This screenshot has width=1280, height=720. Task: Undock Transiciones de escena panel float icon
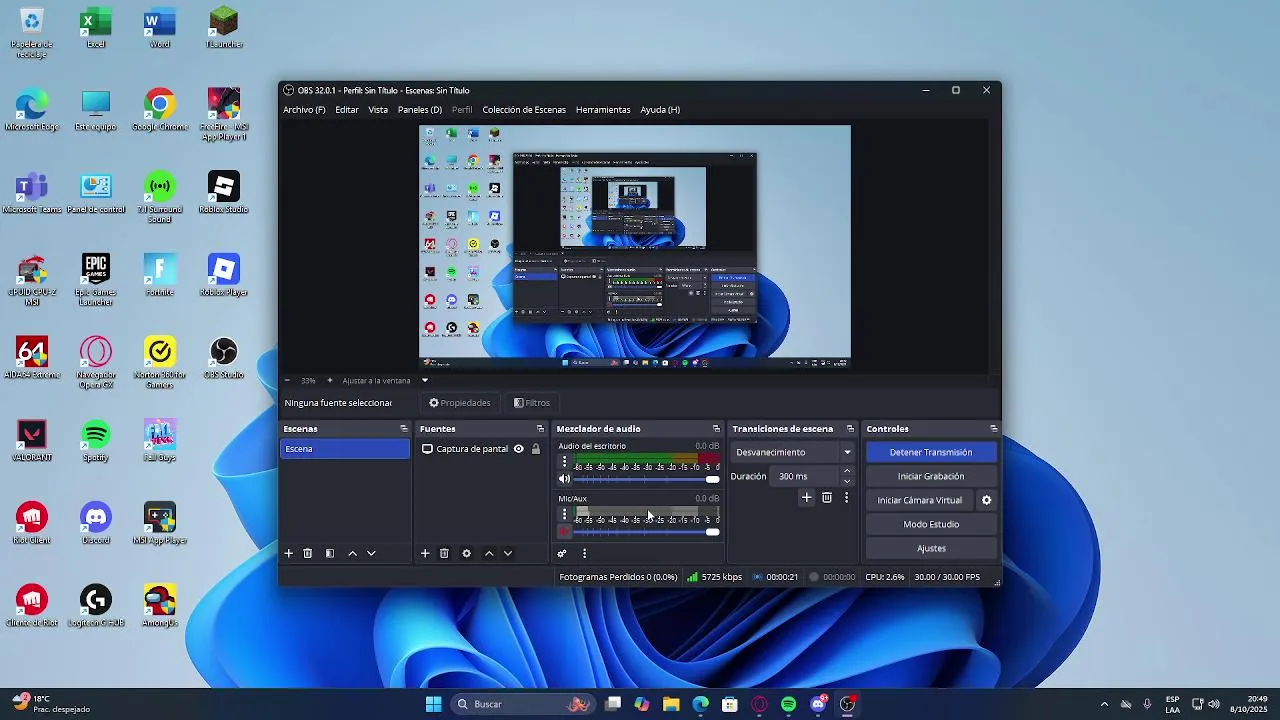tap(850, 429)
